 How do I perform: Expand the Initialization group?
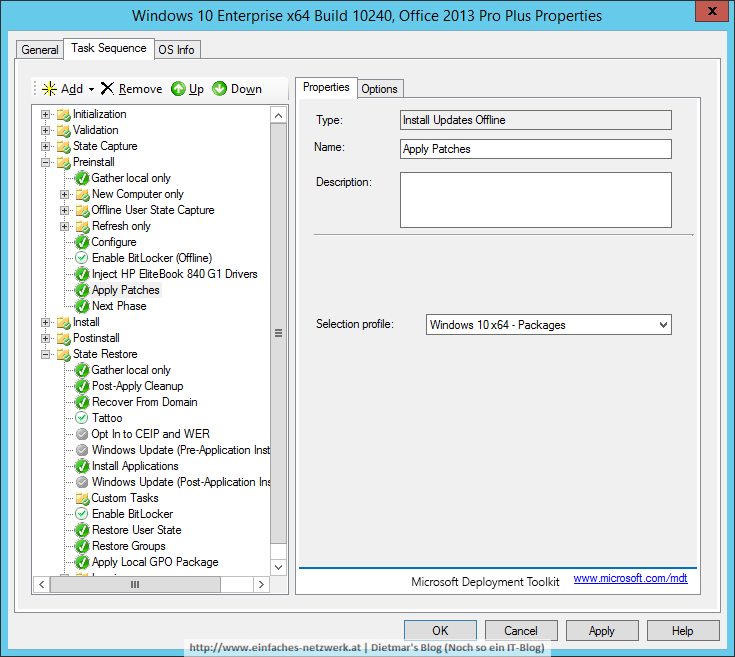point(45,114)
